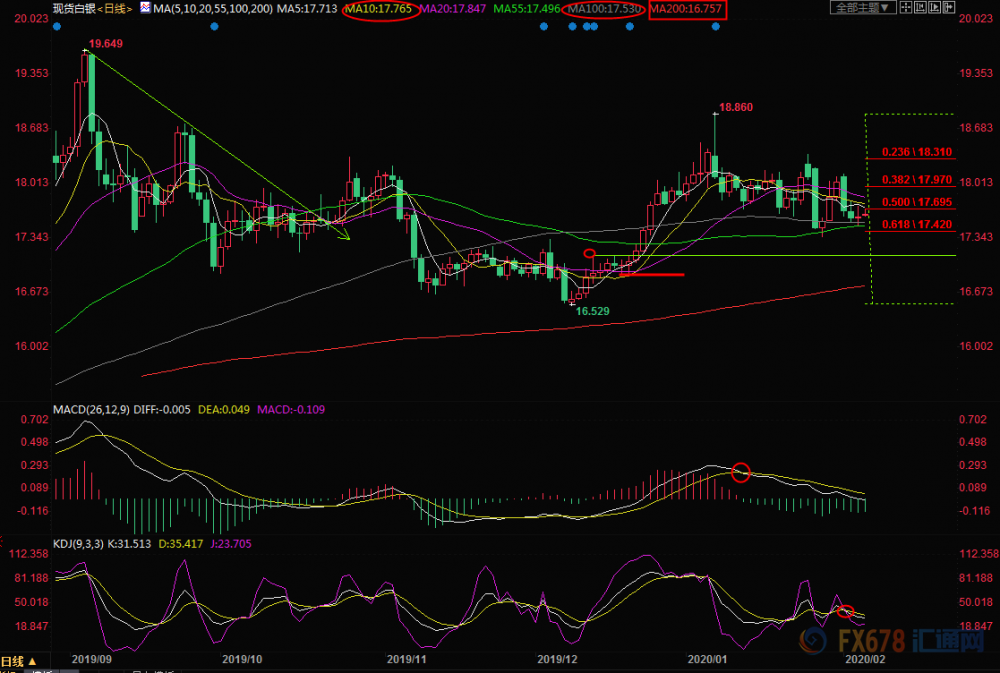Click the jump-to-start chart icon, second after 全部主题

920,7
